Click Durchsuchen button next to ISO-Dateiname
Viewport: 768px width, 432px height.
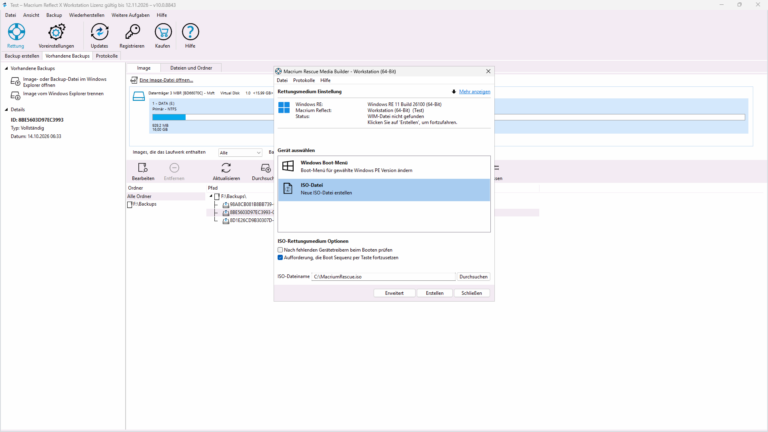474,277
